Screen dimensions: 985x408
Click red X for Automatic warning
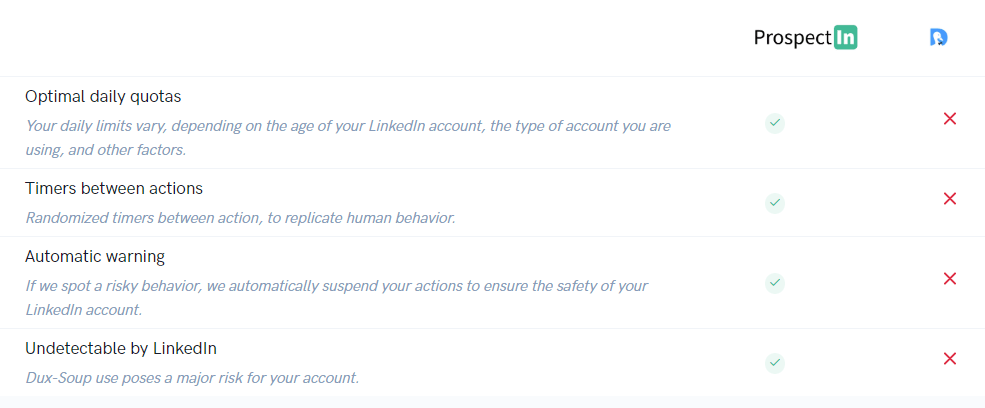click(950, 278)
